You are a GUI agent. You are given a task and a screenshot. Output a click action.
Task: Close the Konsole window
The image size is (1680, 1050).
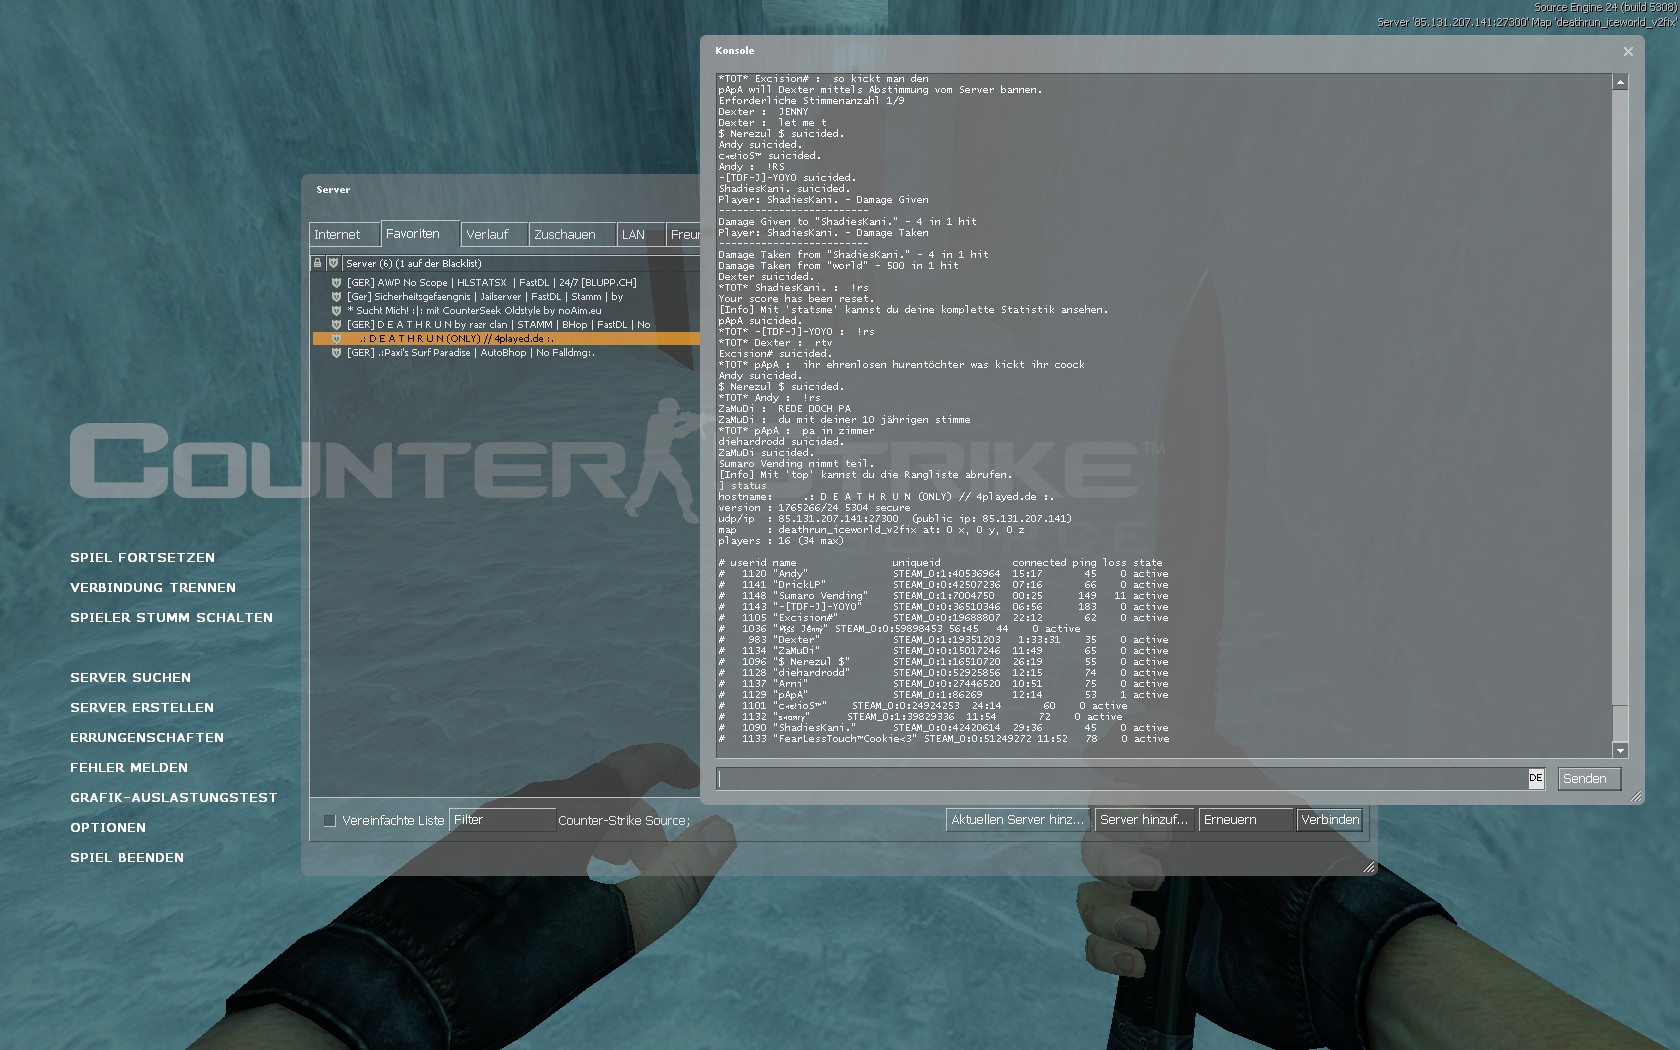[x=1628, y=52]
